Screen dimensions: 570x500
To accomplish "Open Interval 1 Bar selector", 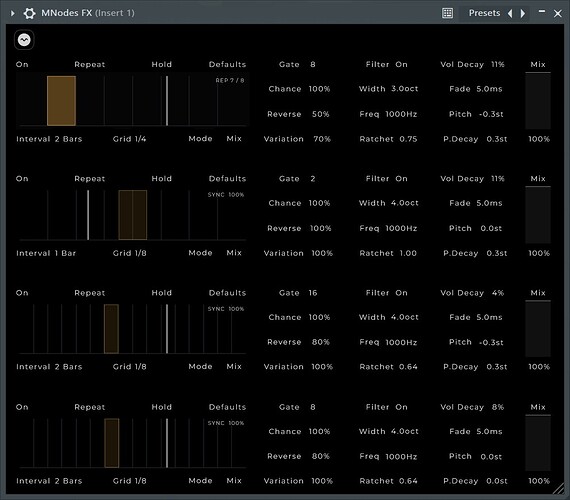I will coord(46,253).
